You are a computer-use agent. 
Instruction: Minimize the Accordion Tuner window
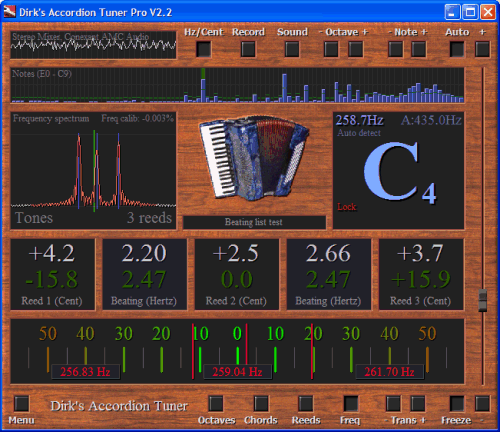(452, 13)
